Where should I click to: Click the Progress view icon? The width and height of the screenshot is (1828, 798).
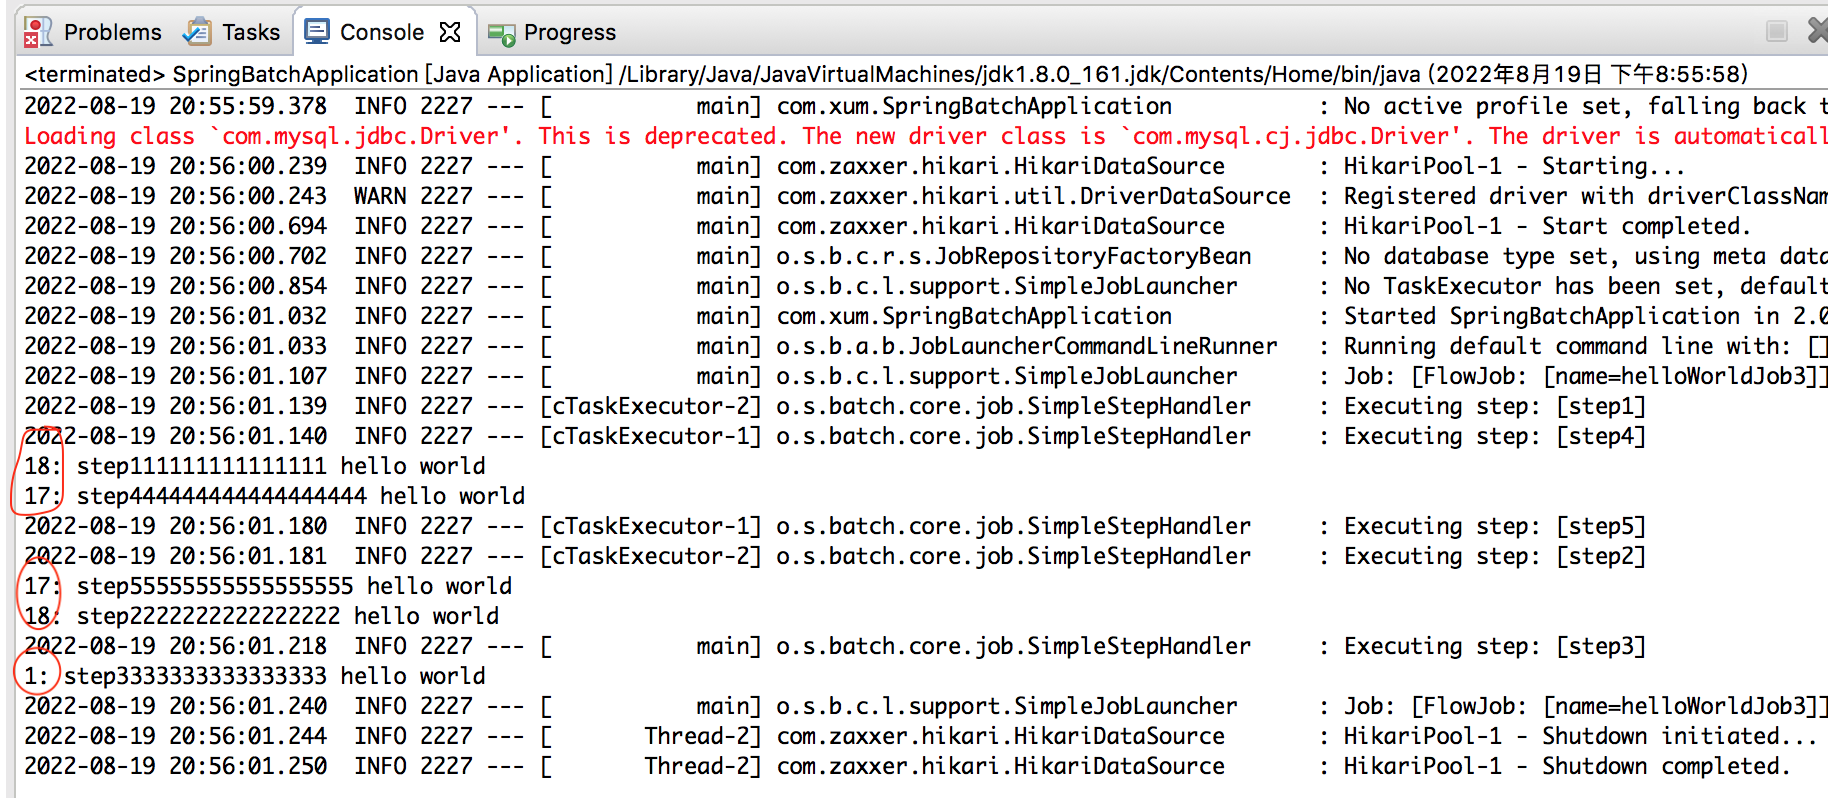(x=501, y=34)
